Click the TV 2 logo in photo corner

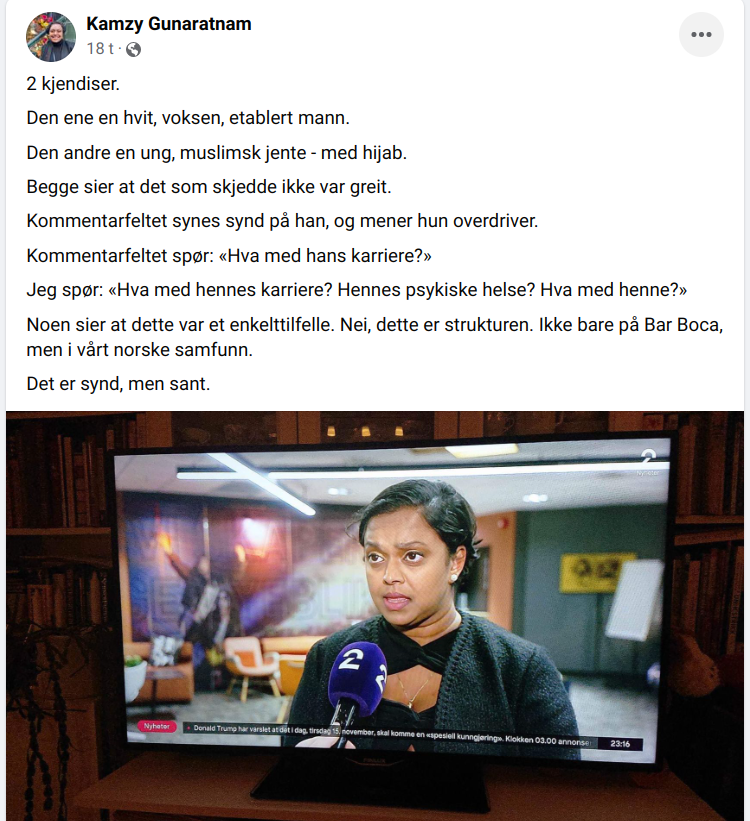click(x=648, y=460)
